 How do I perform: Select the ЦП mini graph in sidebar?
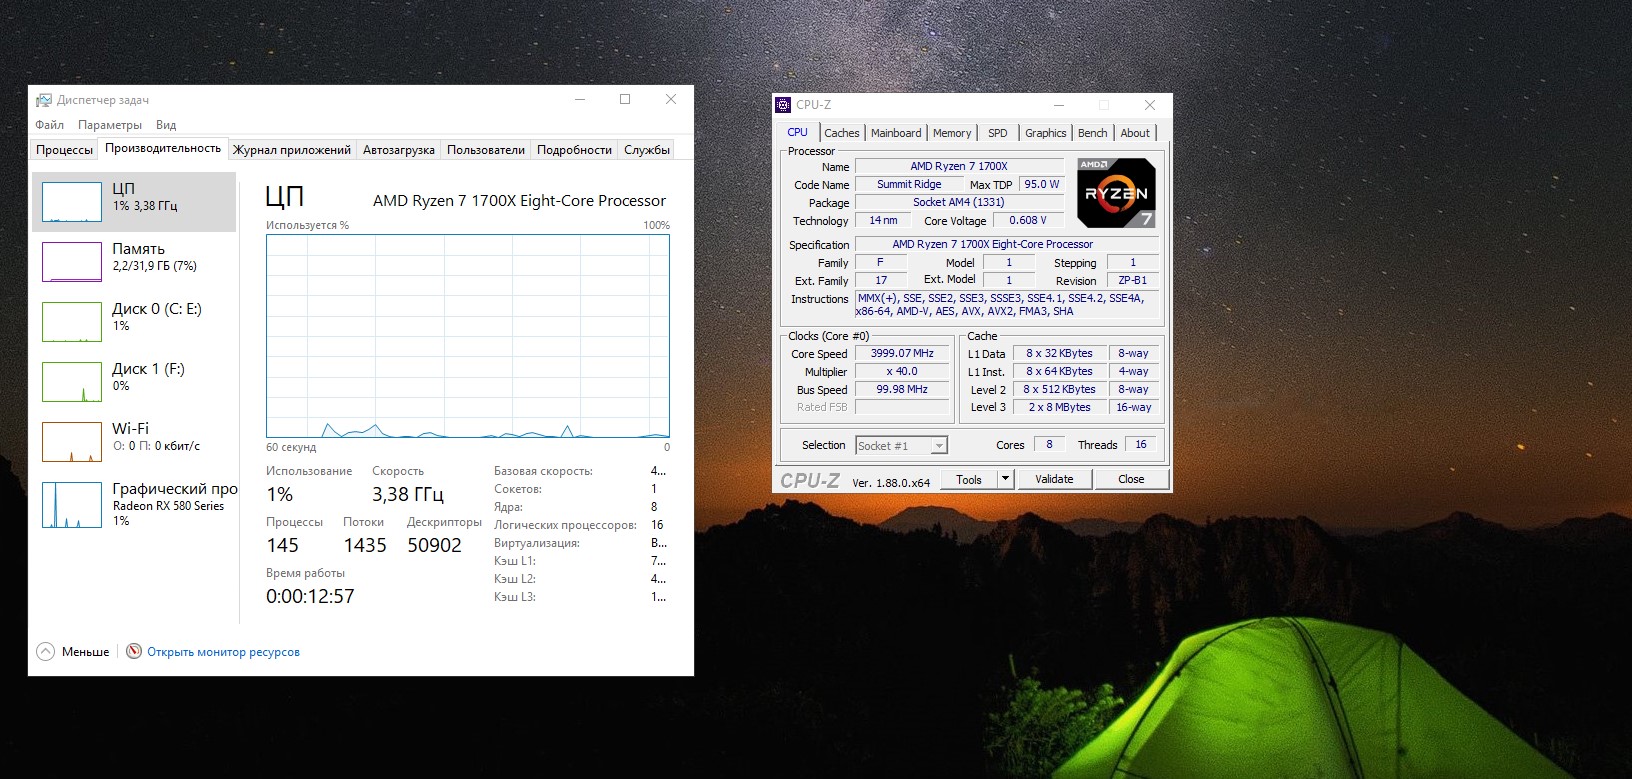pos(72,202)
